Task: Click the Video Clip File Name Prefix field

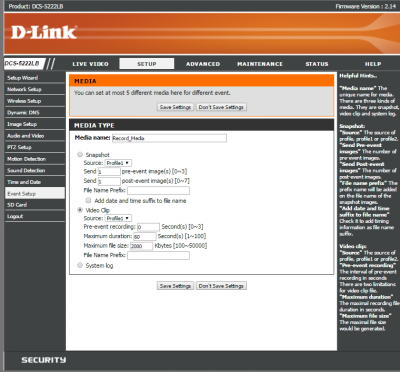Action: pos(158,255)
